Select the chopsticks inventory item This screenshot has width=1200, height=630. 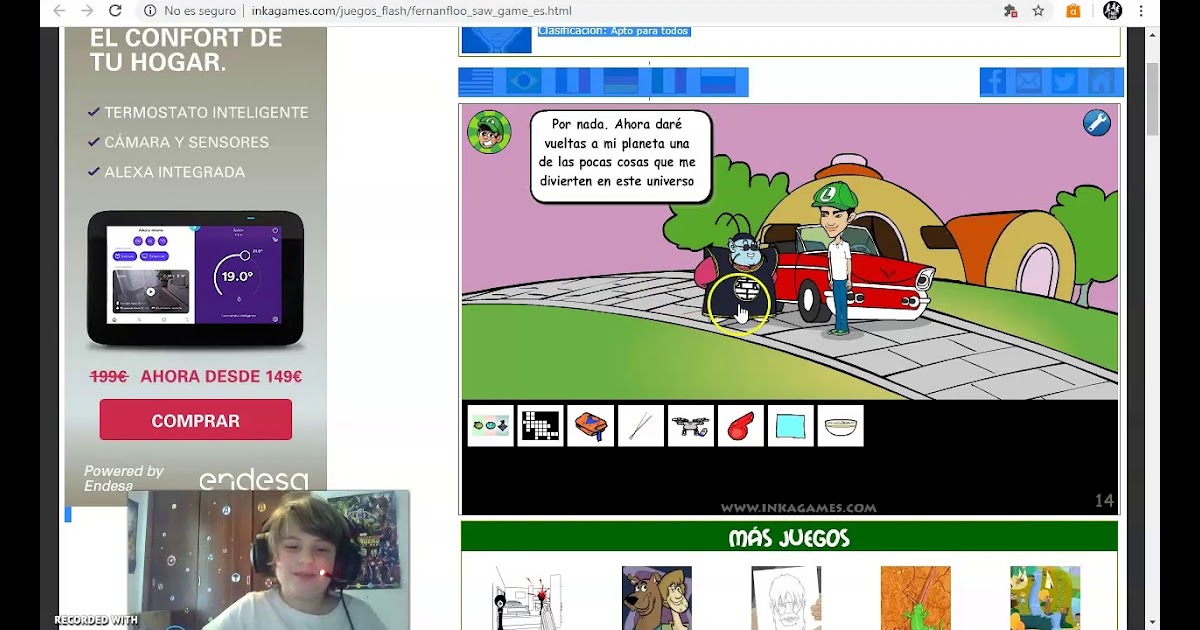tap(641, 426)
